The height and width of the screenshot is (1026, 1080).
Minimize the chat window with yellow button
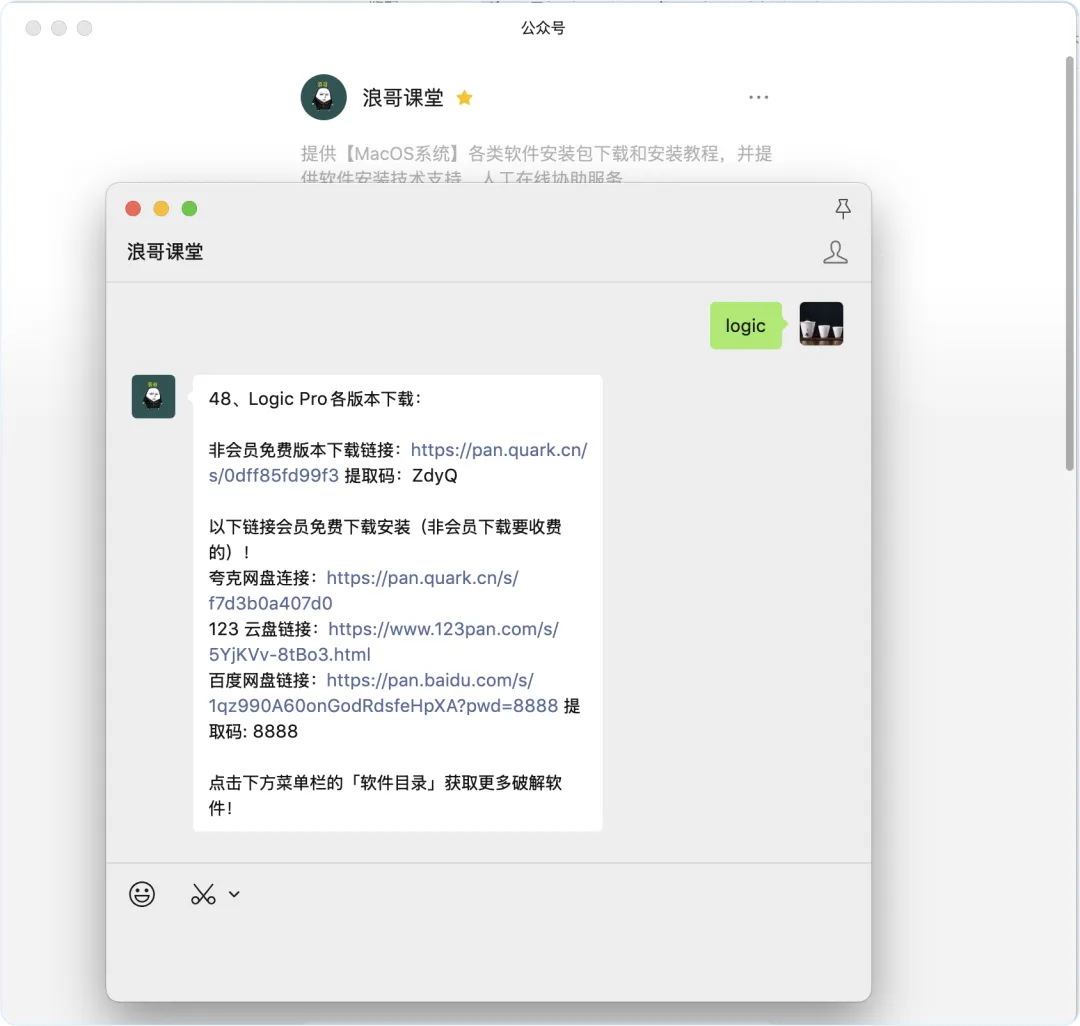click(161, 209)
